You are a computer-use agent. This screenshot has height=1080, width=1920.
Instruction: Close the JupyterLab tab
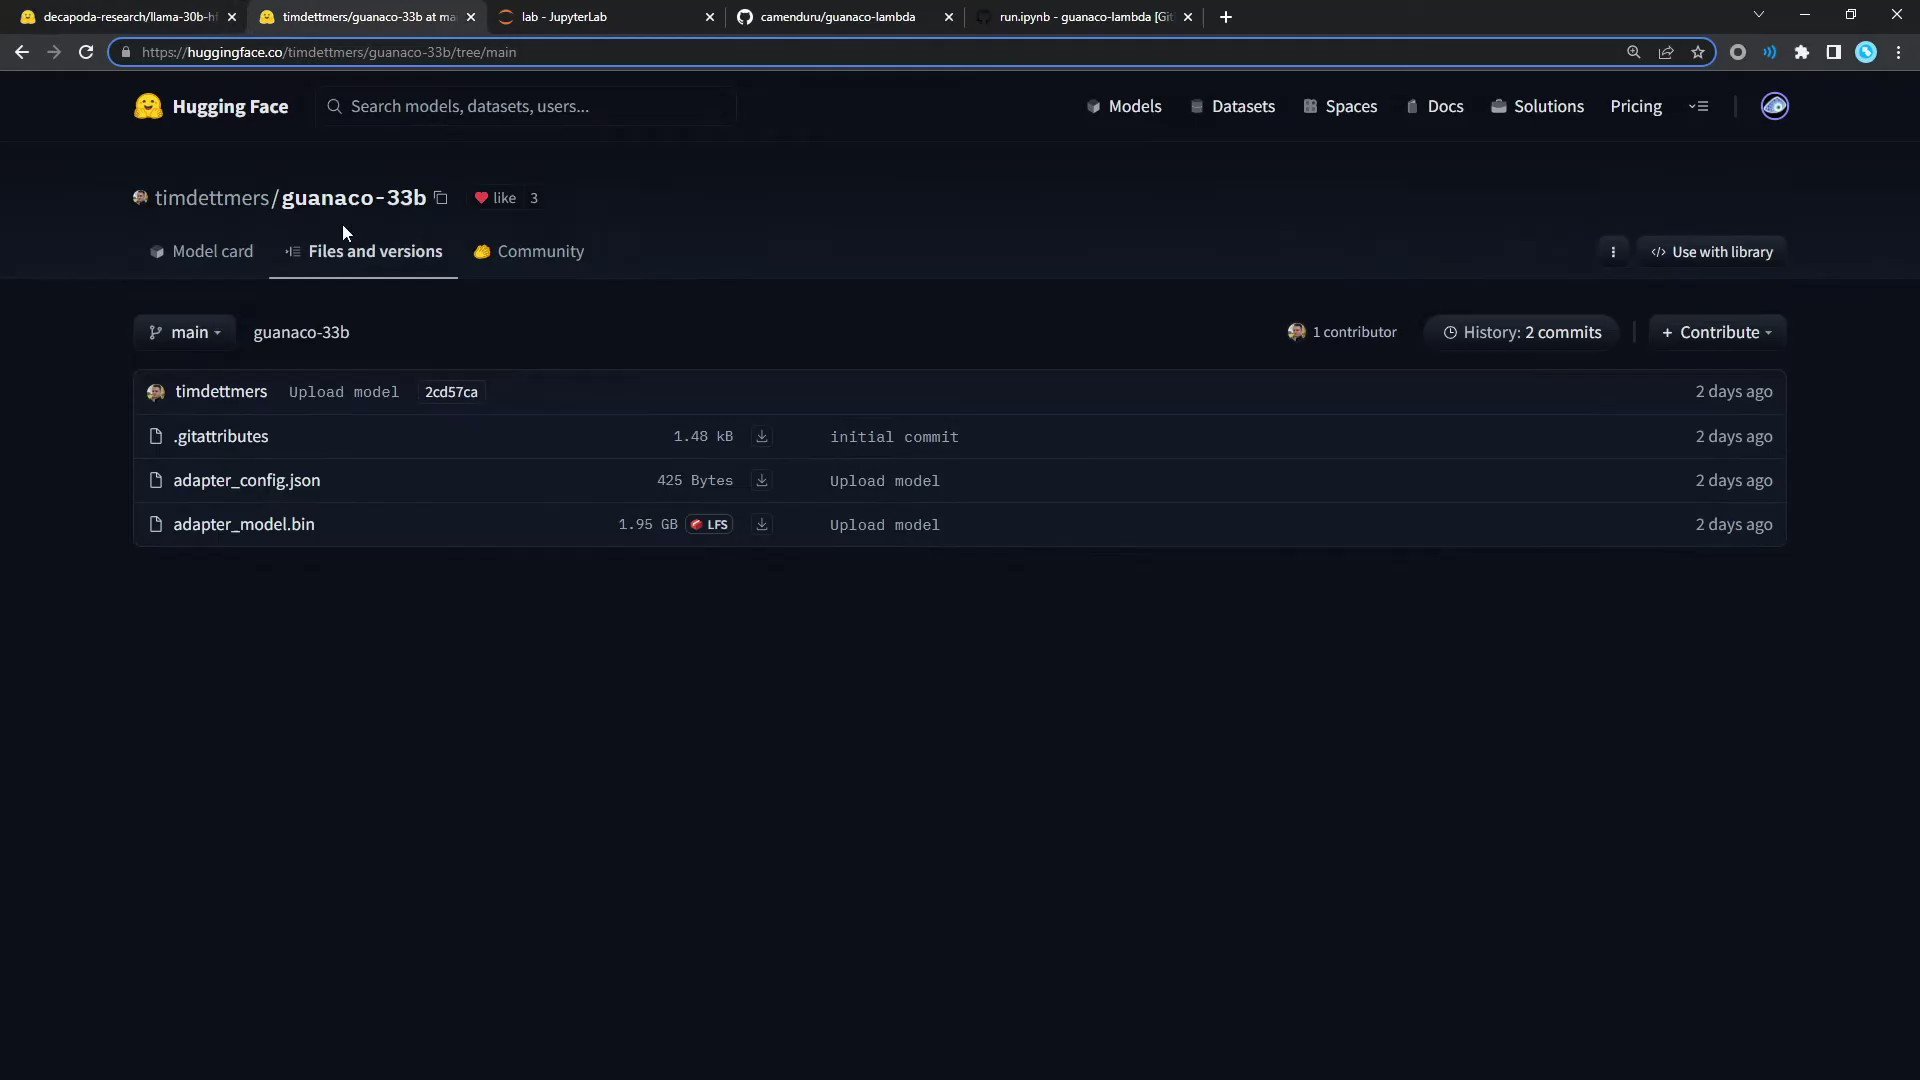(x=710, y=17)
